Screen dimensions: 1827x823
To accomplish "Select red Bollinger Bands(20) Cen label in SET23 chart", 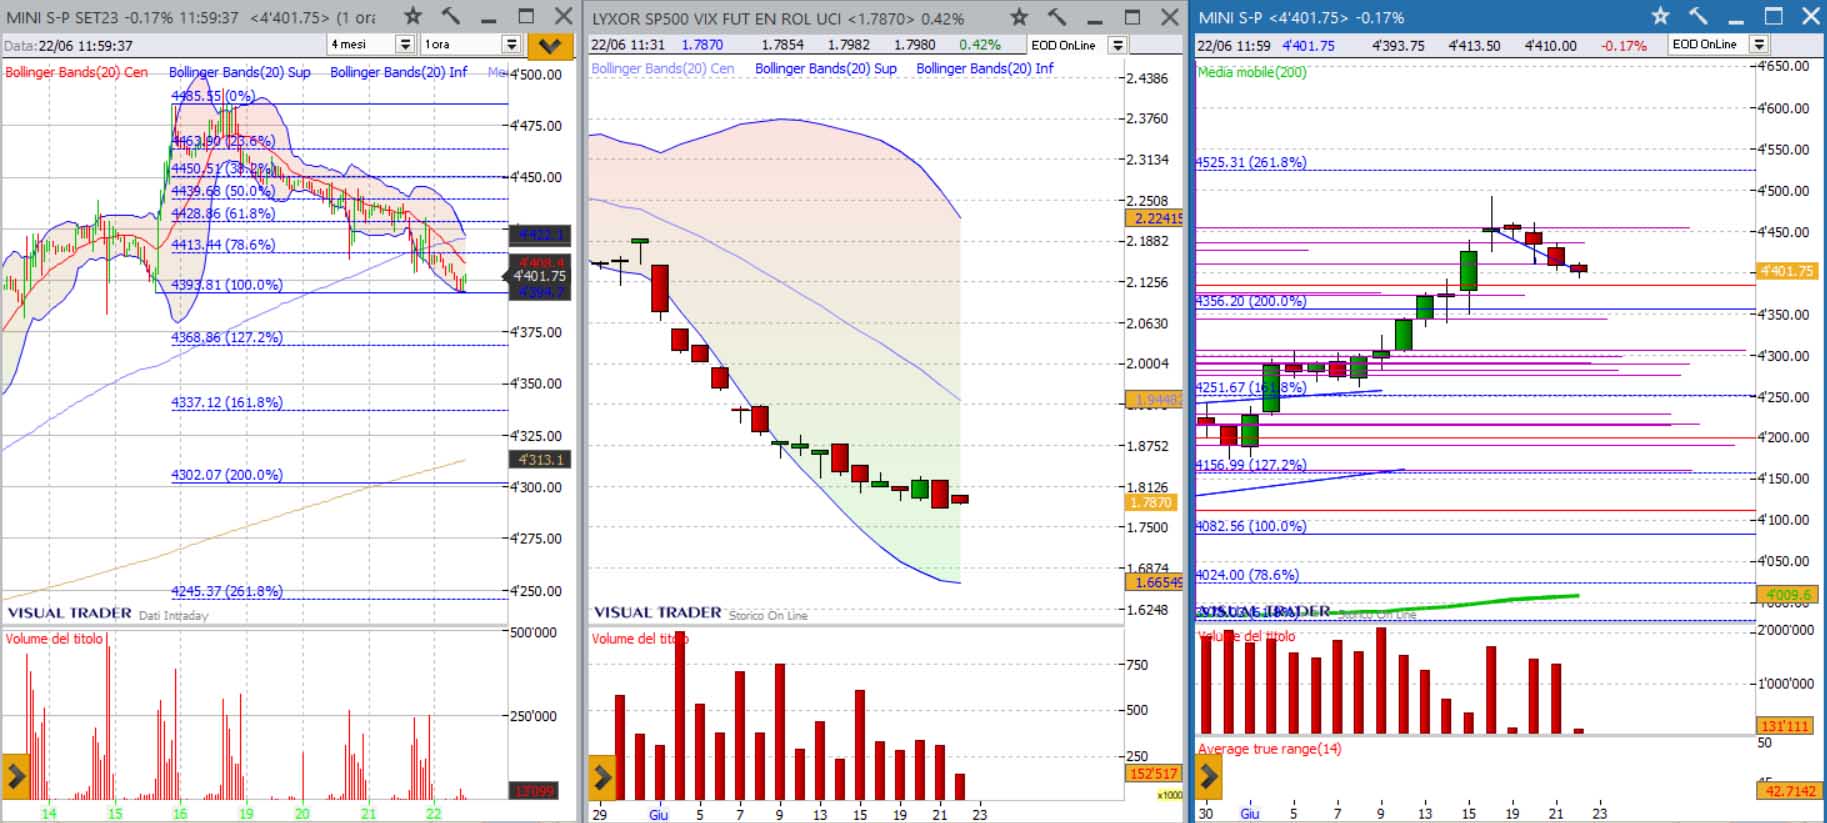I will click(x=76, y=72).
